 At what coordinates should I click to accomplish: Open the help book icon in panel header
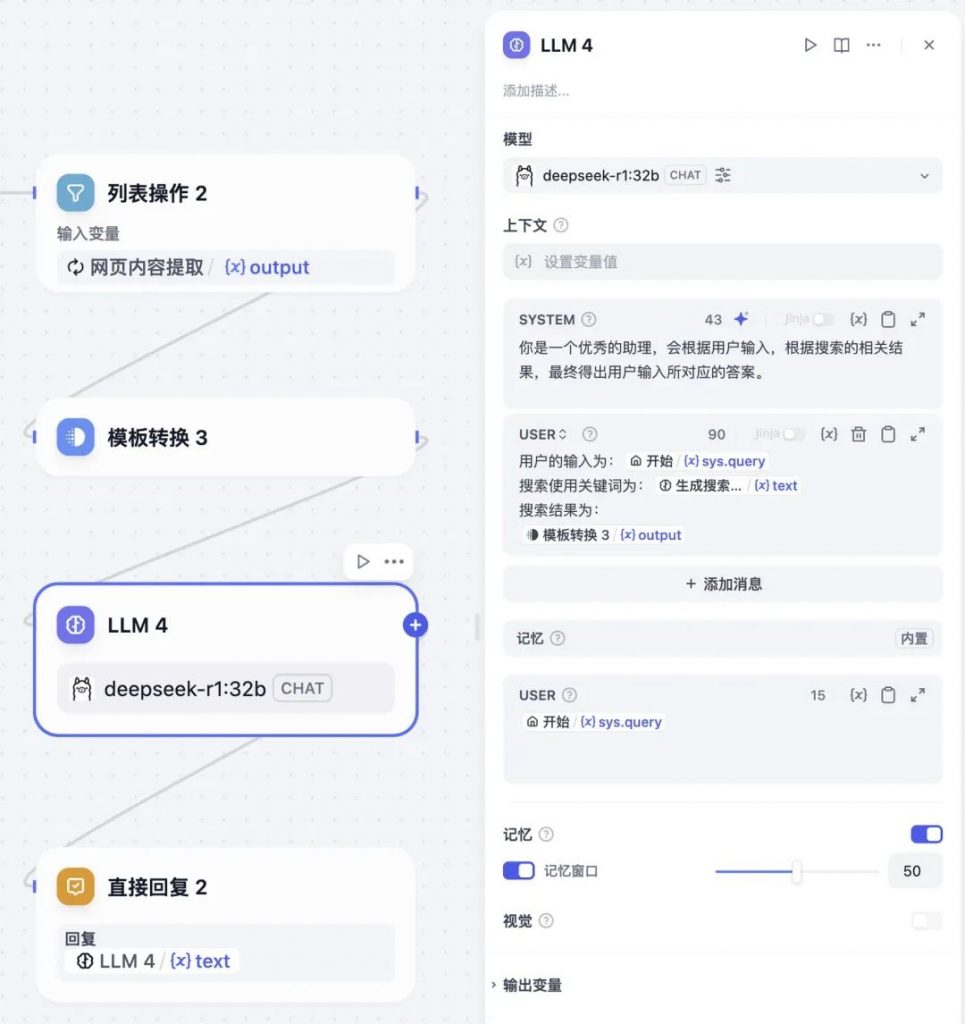842,45
